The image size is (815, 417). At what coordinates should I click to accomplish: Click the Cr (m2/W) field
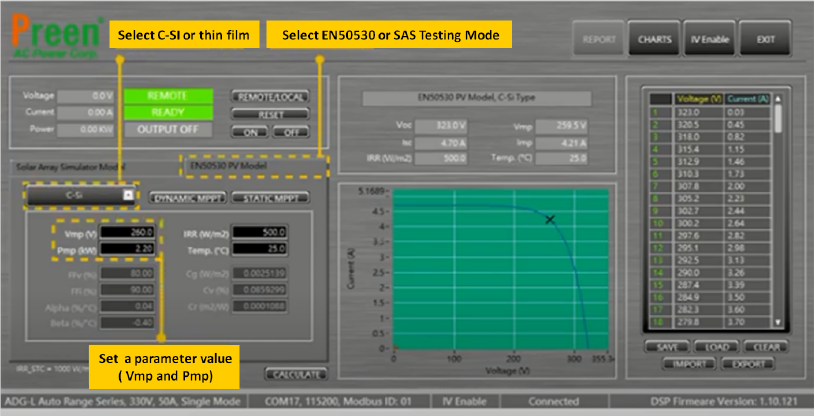(259, 306)
